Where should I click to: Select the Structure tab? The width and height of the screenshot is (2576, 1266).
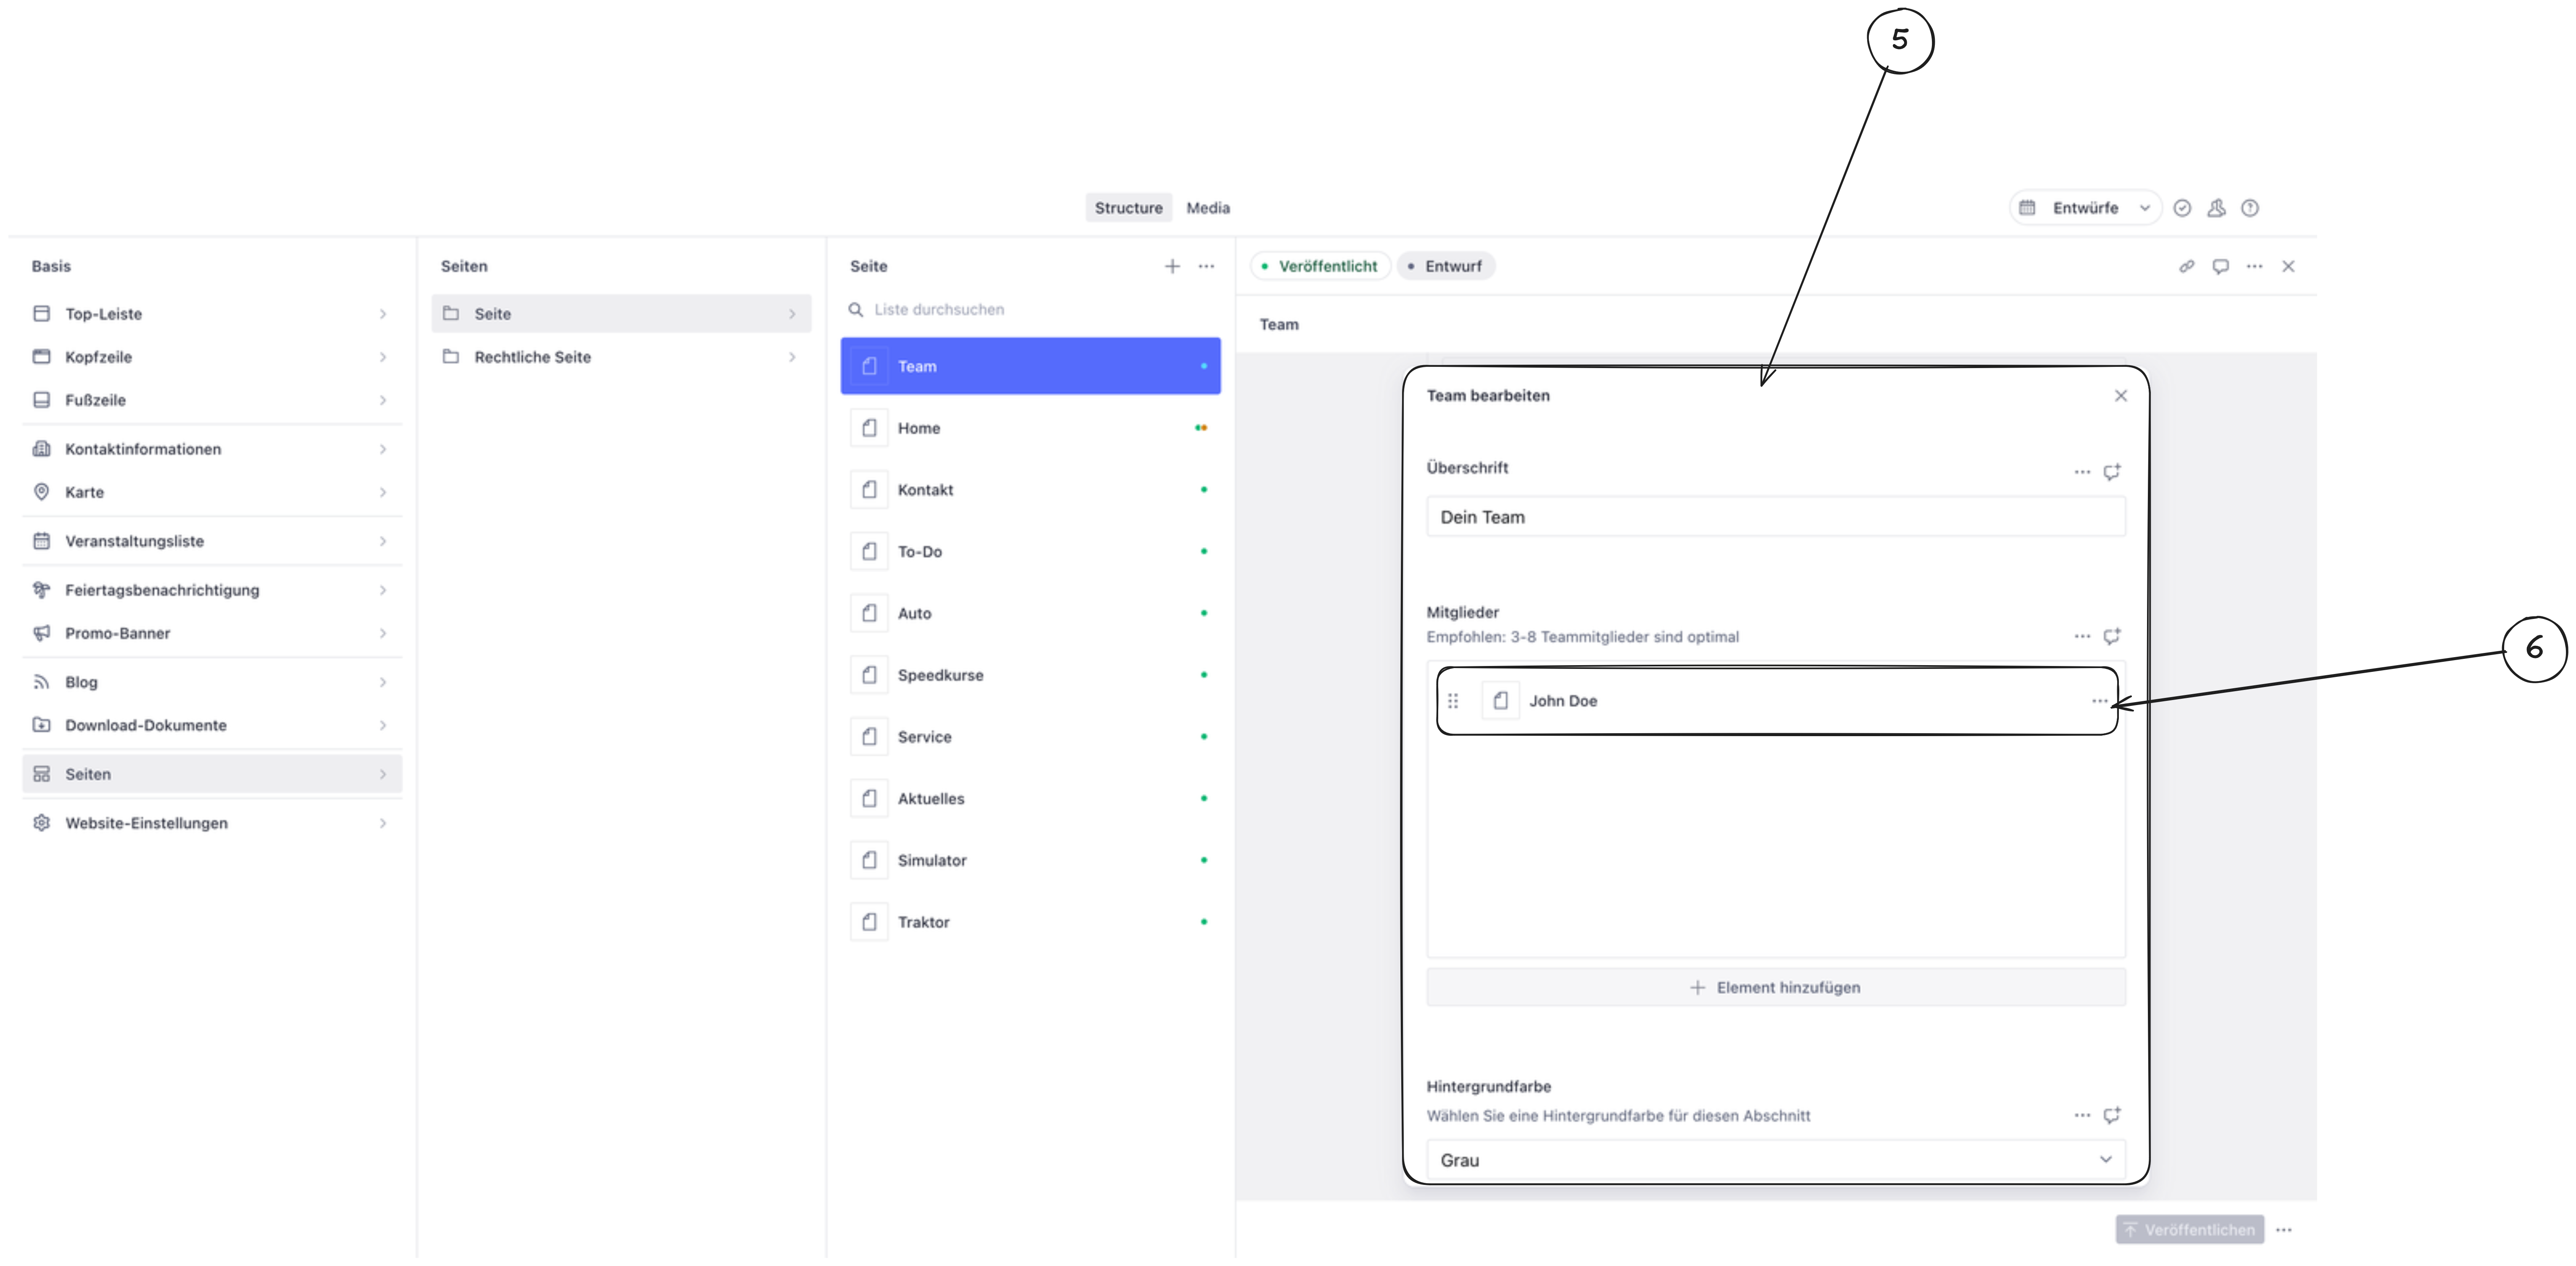tap(1128, 208)
